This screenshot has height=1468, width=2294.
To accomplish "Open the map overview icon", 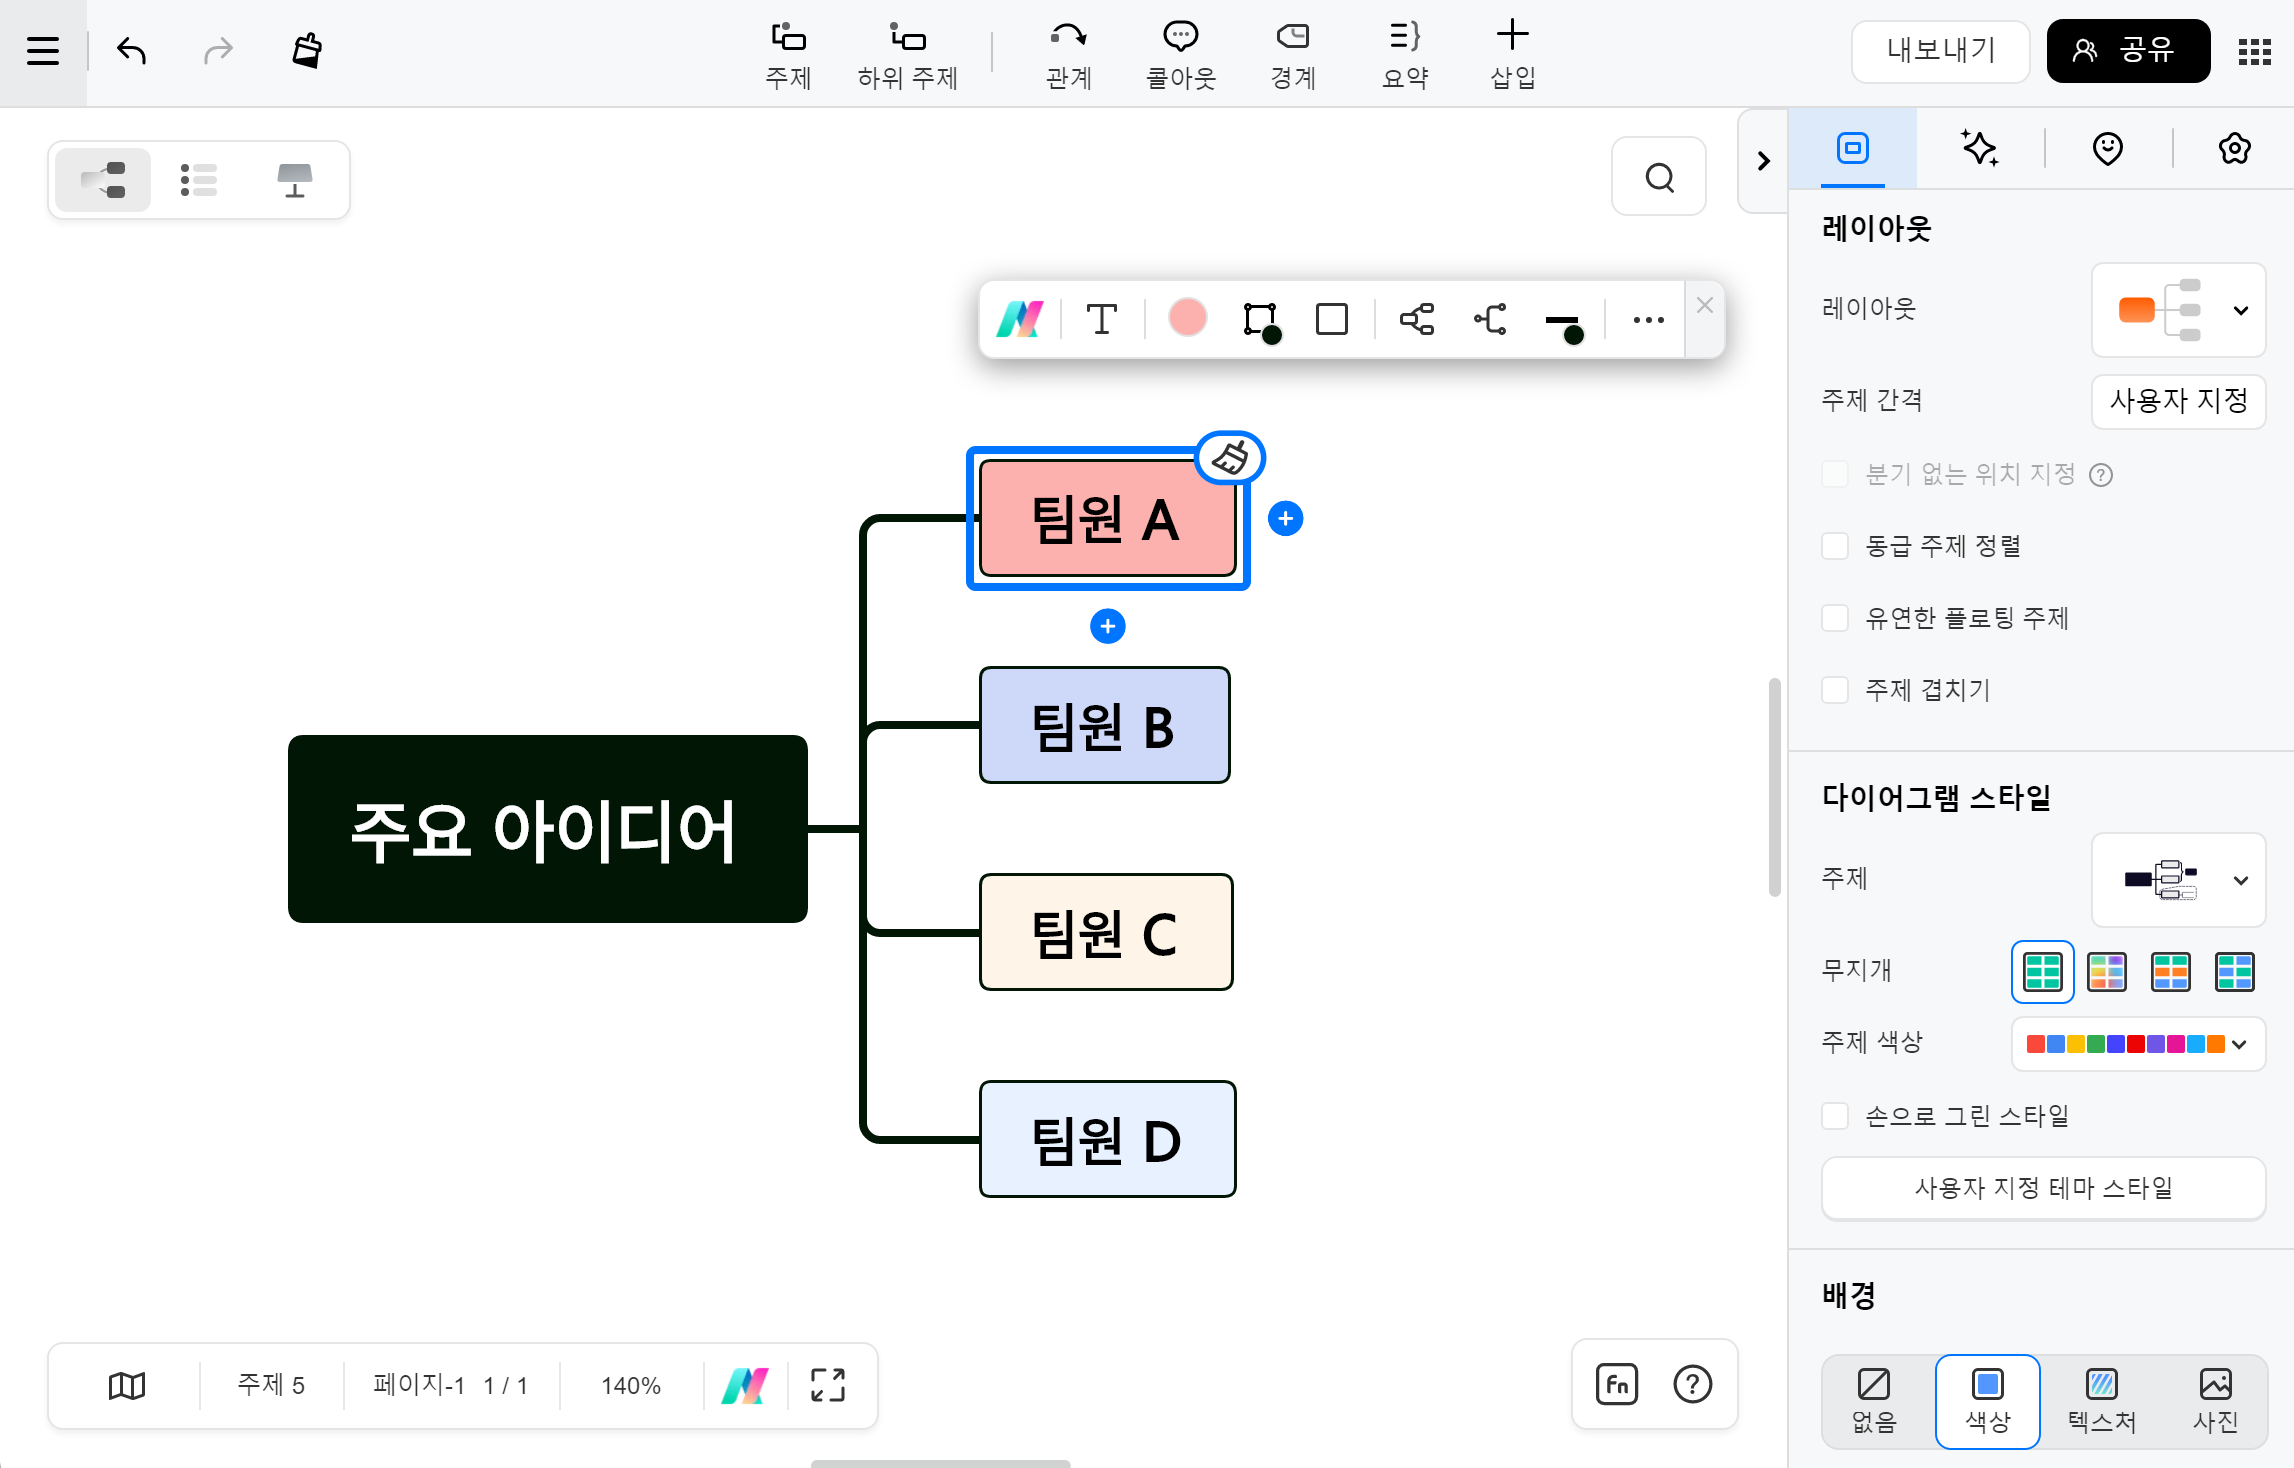I will point(127,1385).
